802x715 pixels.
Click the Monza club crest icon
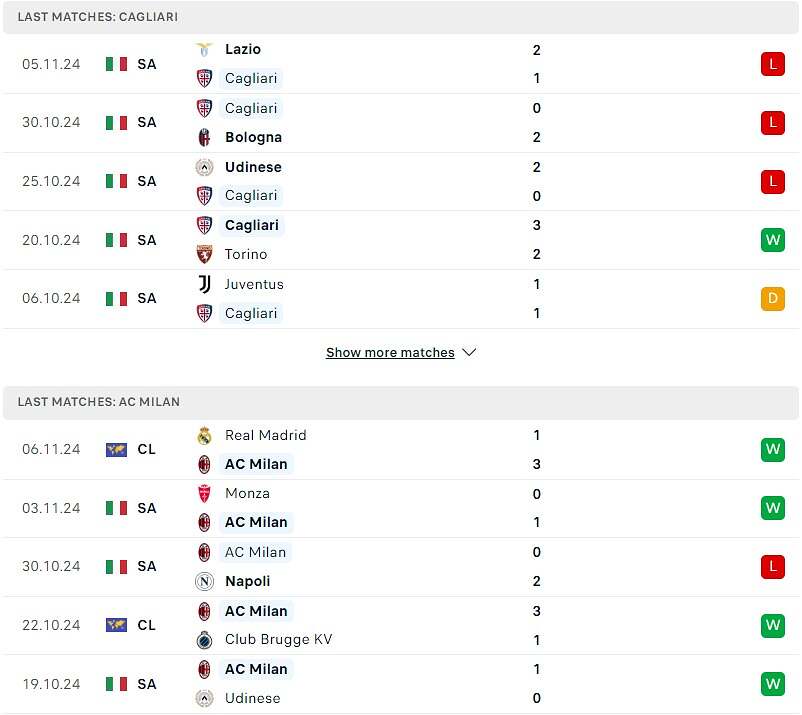pos(204,494)
